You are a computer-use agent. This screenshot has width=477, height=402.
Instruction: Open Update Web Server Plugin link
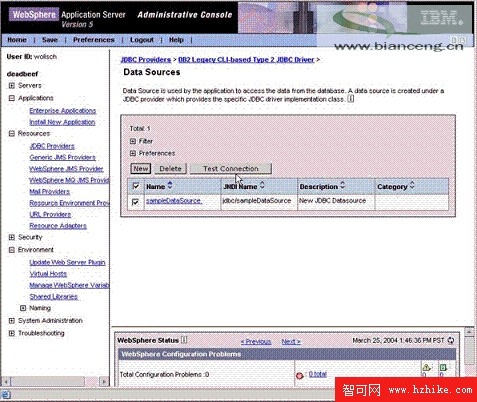pos(67,262)
